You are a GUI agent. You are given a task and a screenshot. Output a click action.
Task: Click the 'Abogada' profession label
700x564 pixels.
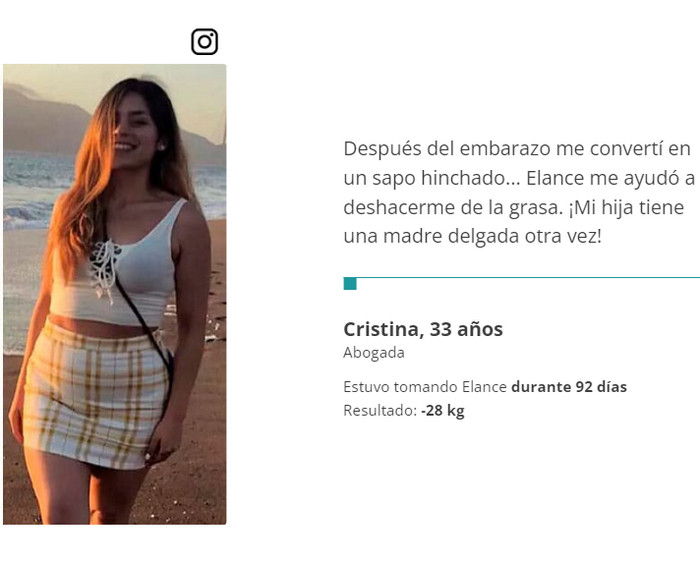(374, 353)
